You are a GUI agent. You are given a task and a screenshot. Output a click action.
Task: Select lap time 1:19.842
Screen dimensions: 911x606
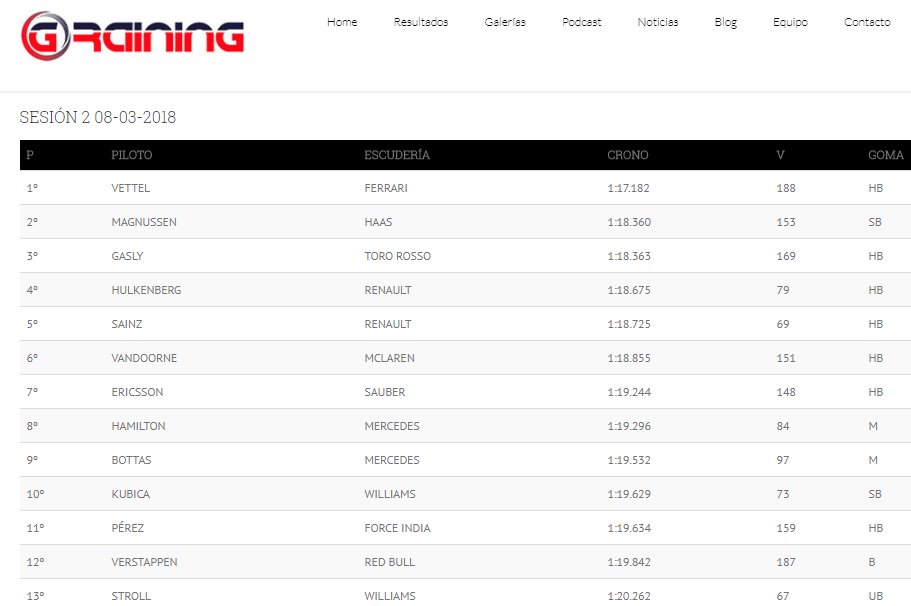[629, 562]
